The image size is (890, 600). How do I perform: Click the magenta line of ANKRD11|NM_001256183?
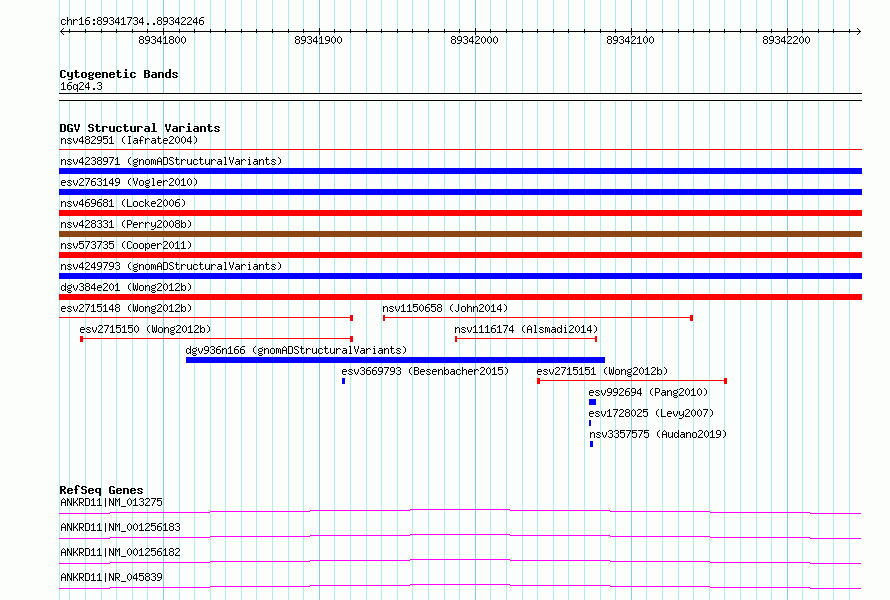point(460,536)
